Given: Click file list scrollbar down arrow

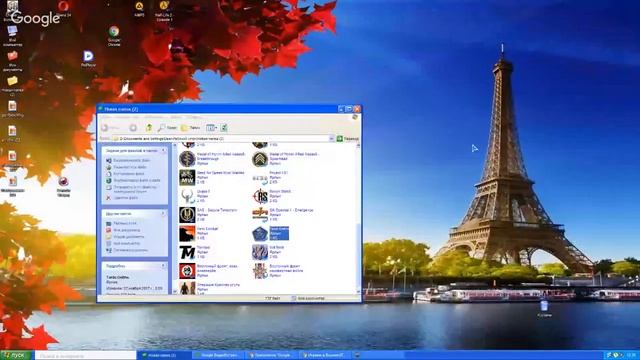Looking at the screenshot, I should 358,292.
